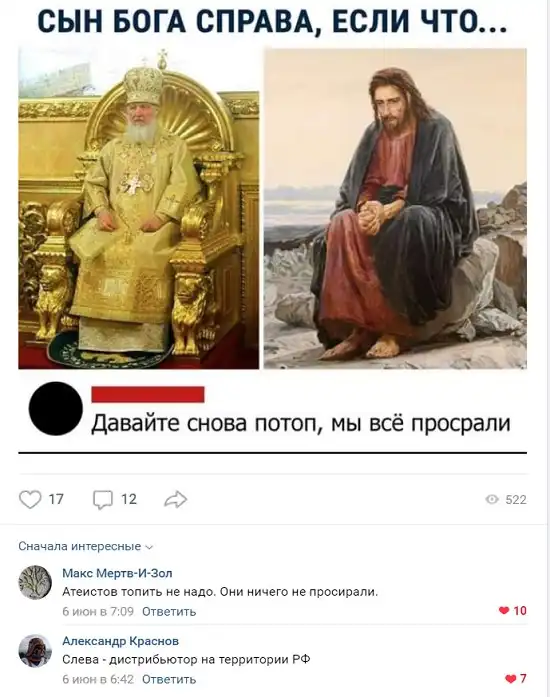Click the redacted red author name
Image resolution: width=550 pixels, height=697 pixels.
pyautogui.click(x=148, y=394)
